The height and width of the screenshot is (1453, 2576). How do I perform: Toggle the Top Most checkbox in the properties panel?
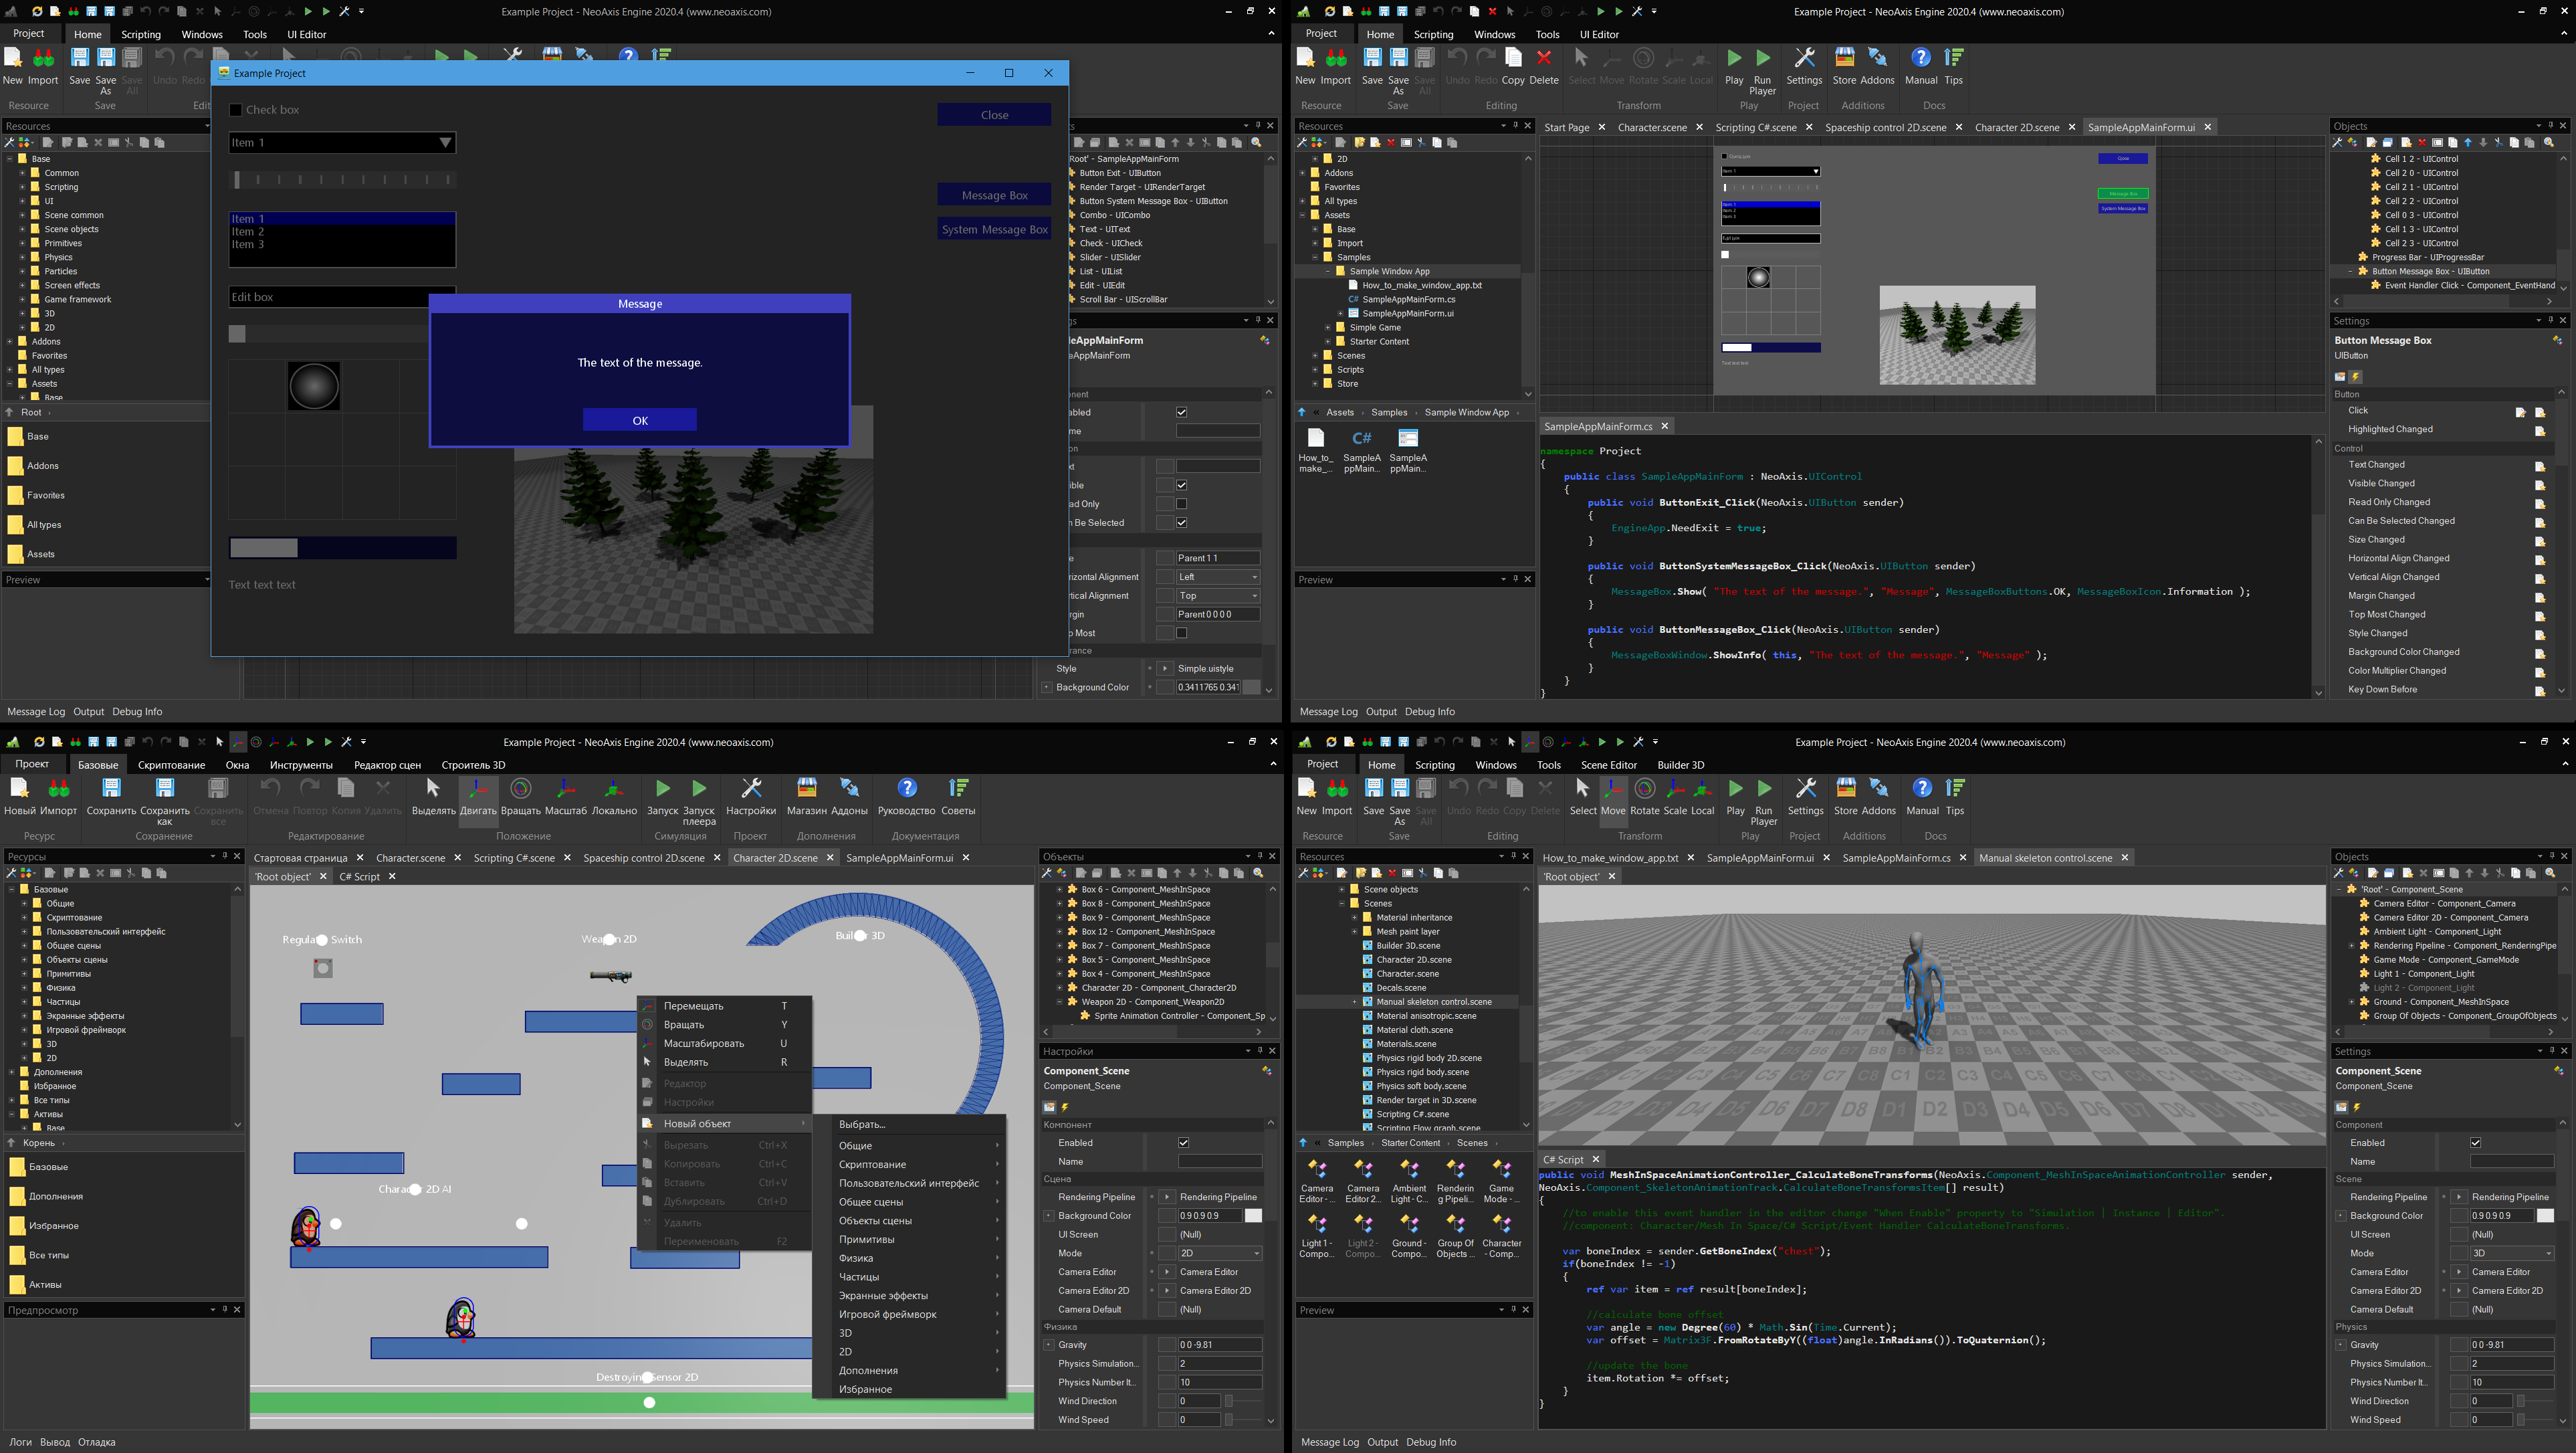pos(1181,633)
